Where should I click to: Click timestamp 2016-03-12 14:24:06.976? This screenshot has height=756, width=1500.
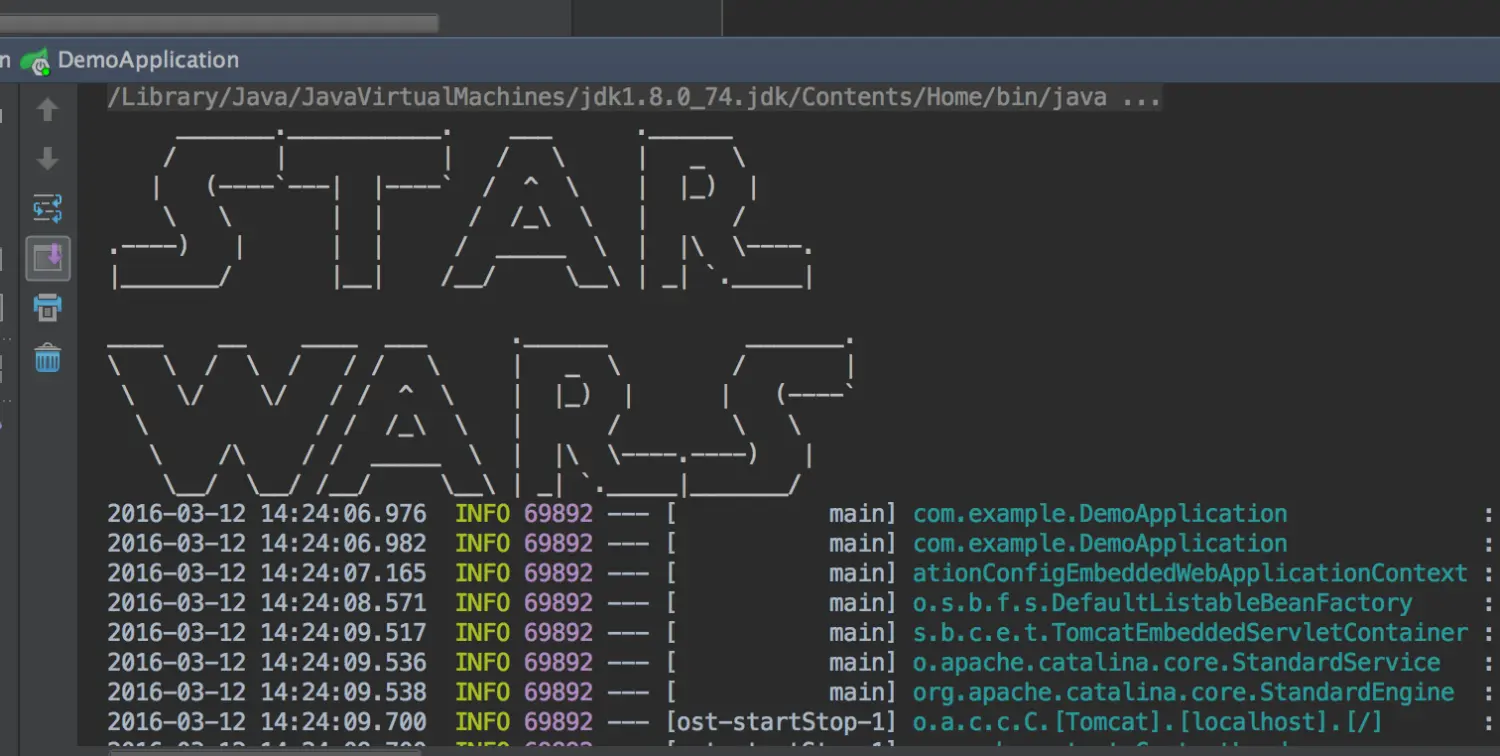coord(267,514)
